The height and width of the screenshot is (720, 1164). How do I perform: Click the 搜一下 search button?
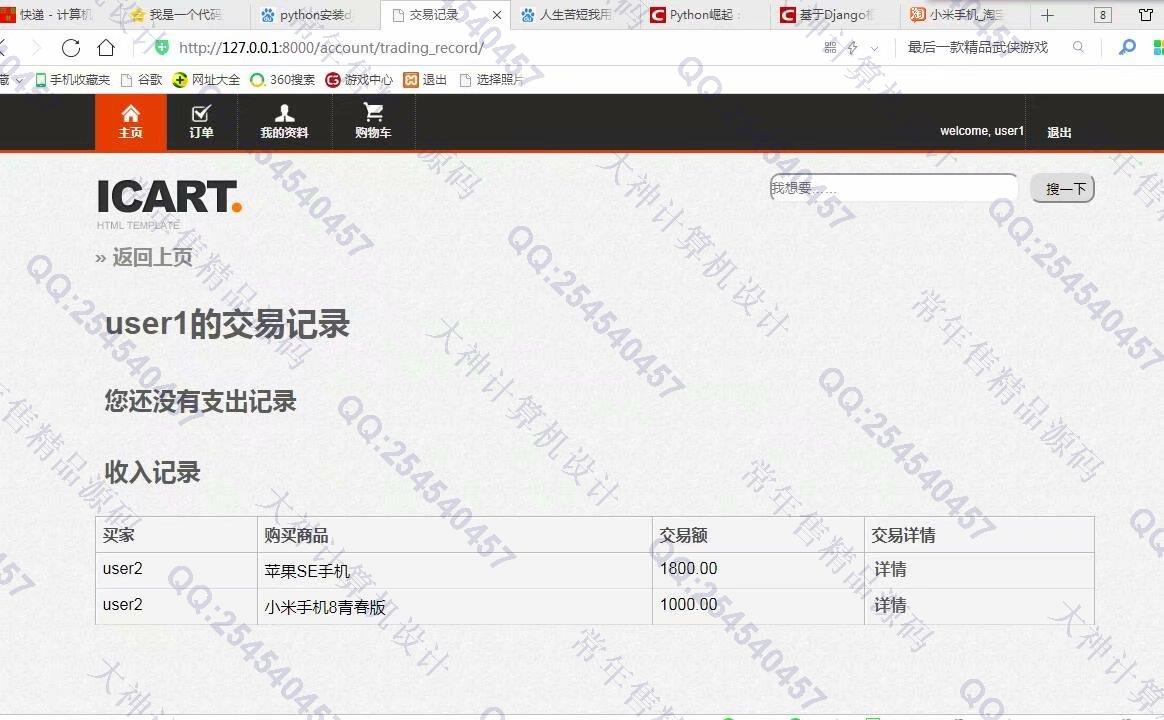point(1063,189)
